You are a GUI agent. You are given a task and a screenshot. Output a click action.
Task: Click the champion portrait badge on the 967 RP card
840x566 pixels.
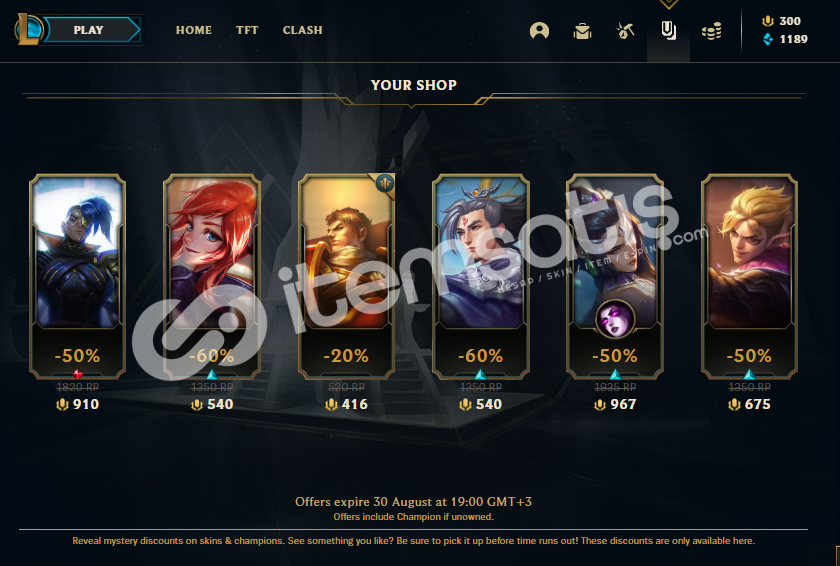pos(615,319)
